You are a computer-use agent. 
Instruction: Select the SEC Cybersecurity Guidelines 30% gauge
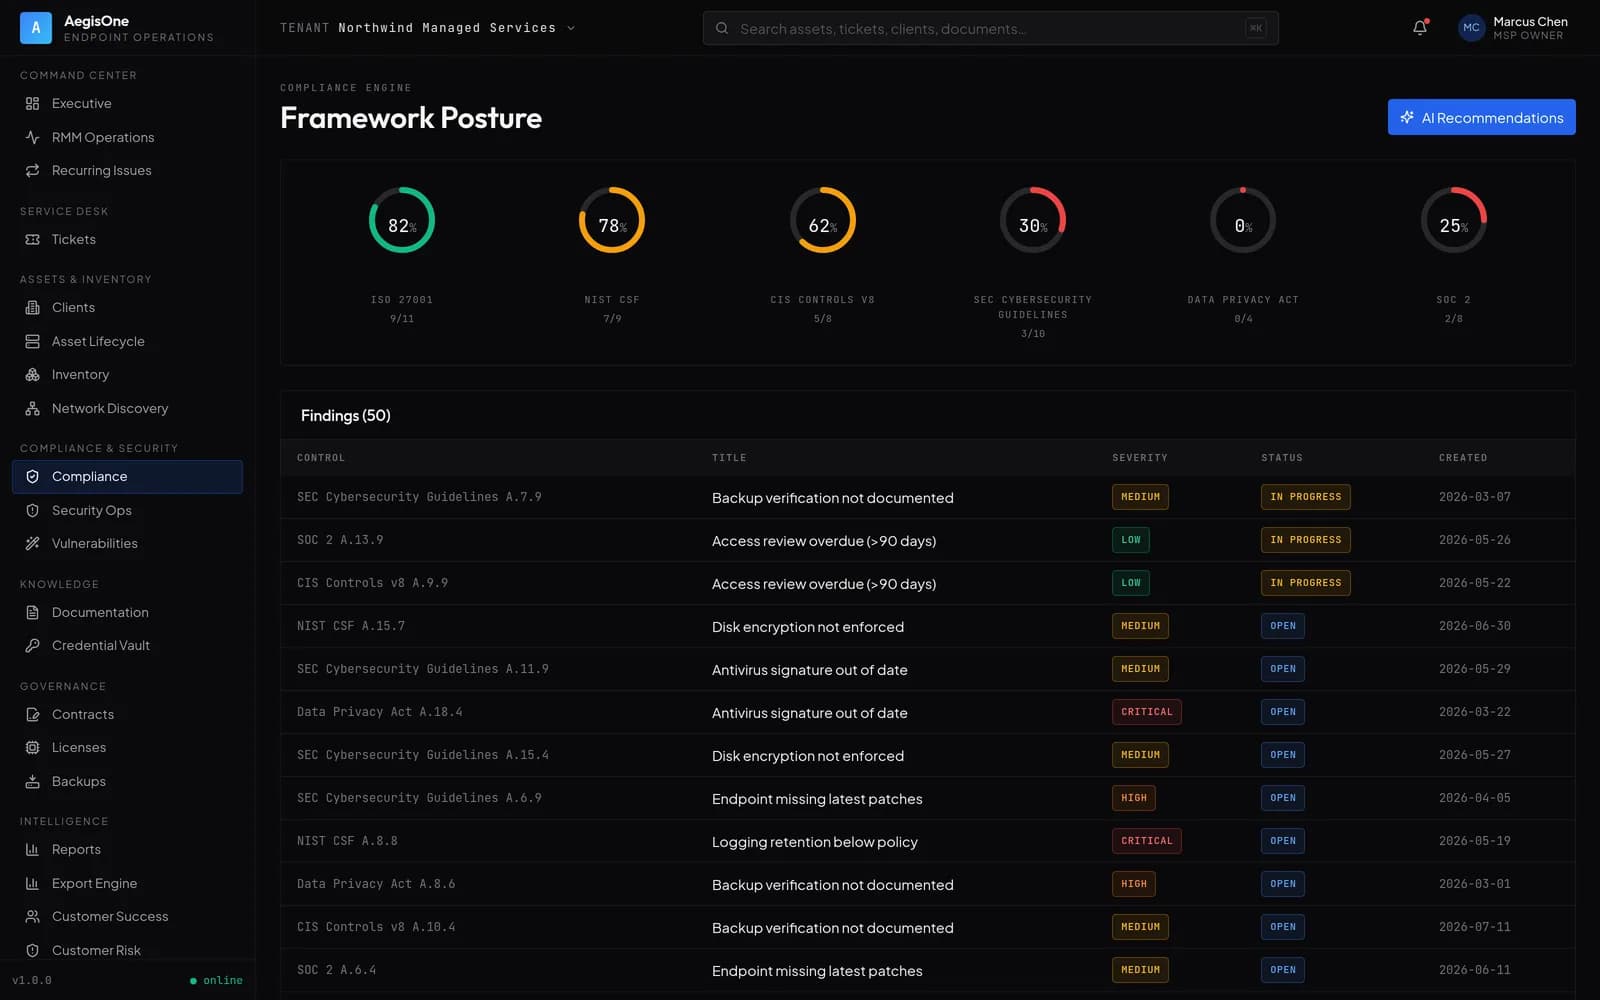coord(1033,220)
